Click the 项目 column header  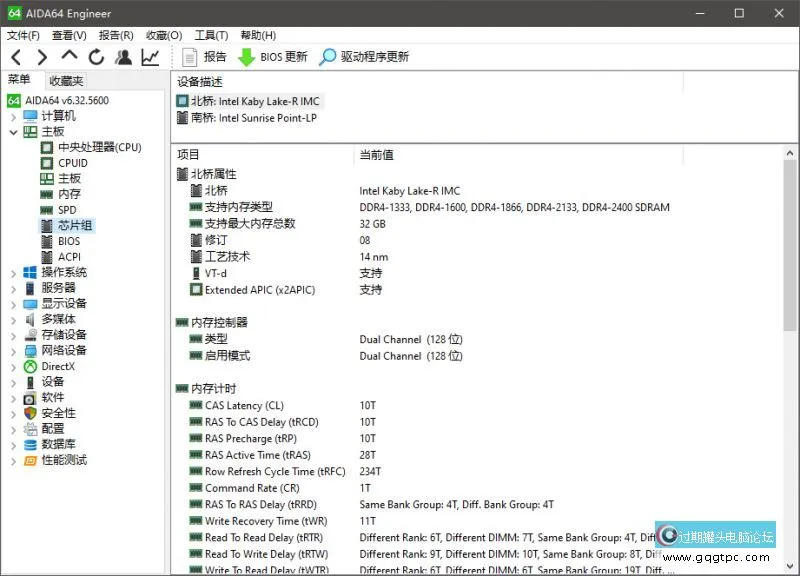click(189, 155)
